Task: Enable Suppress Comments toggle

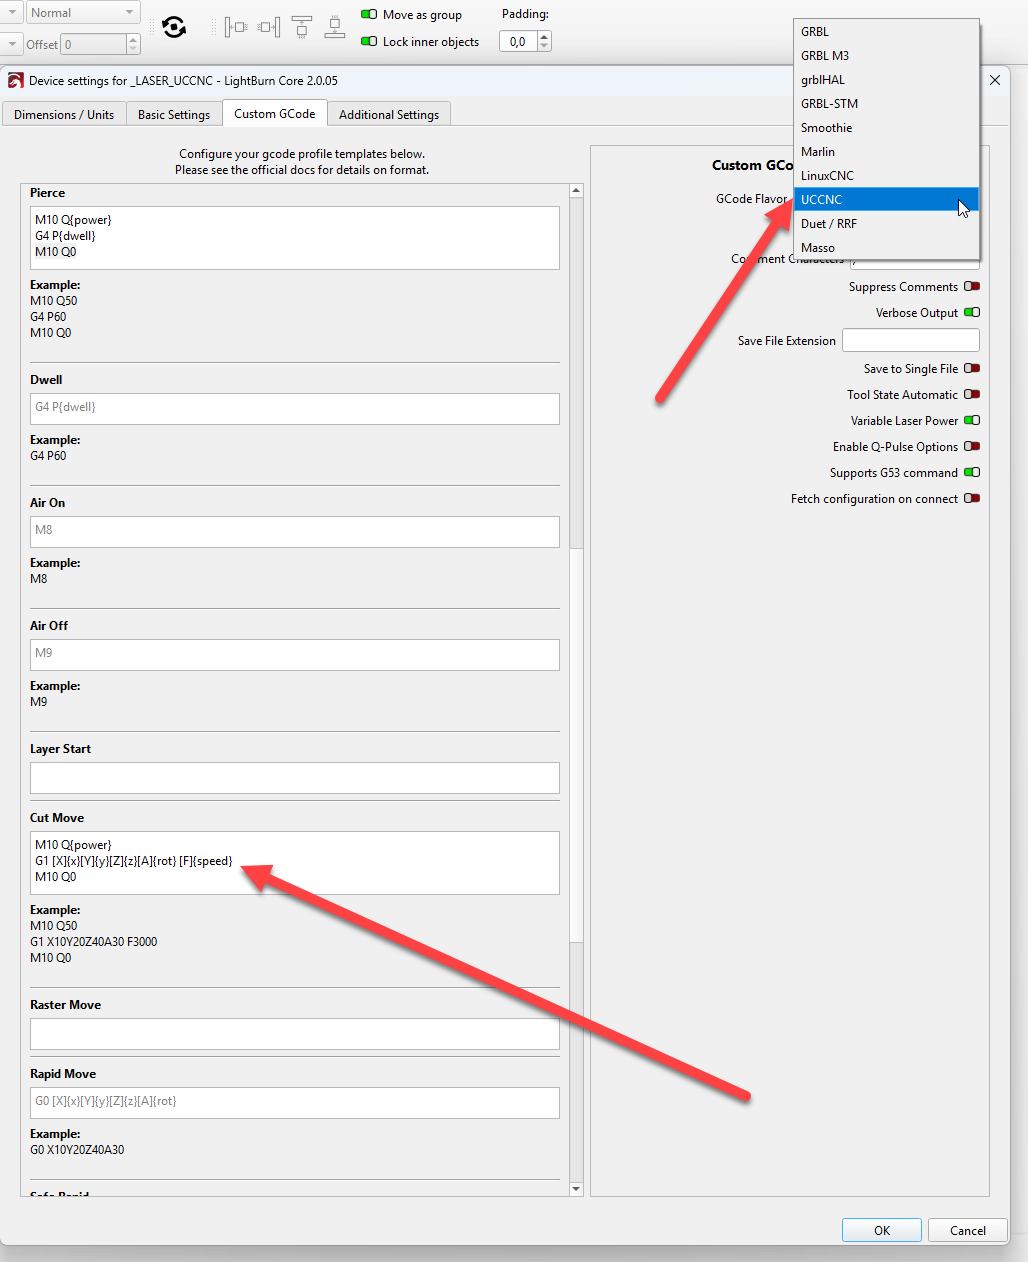Action: pyautogui.click(x=971, y=287)
